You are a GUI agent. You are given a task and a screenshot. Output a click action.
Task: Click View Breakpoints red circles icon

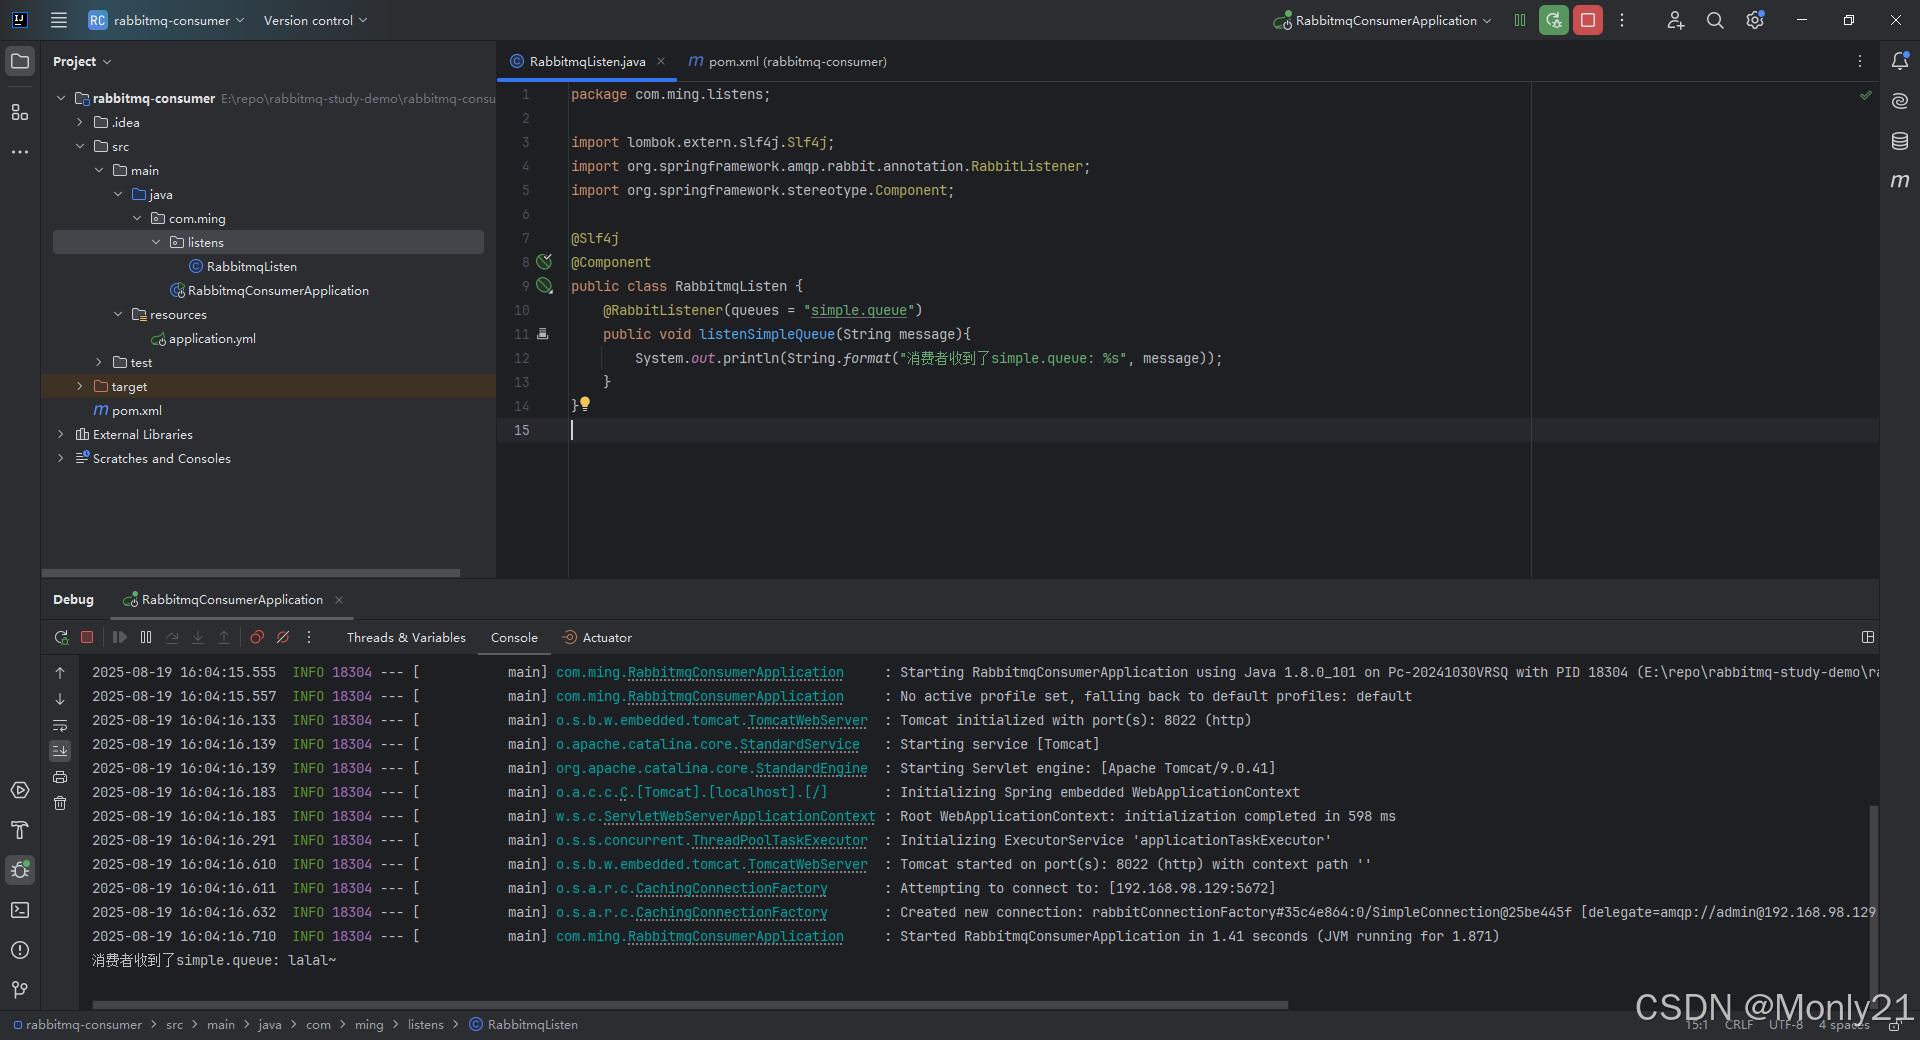(x=257, y=637)
